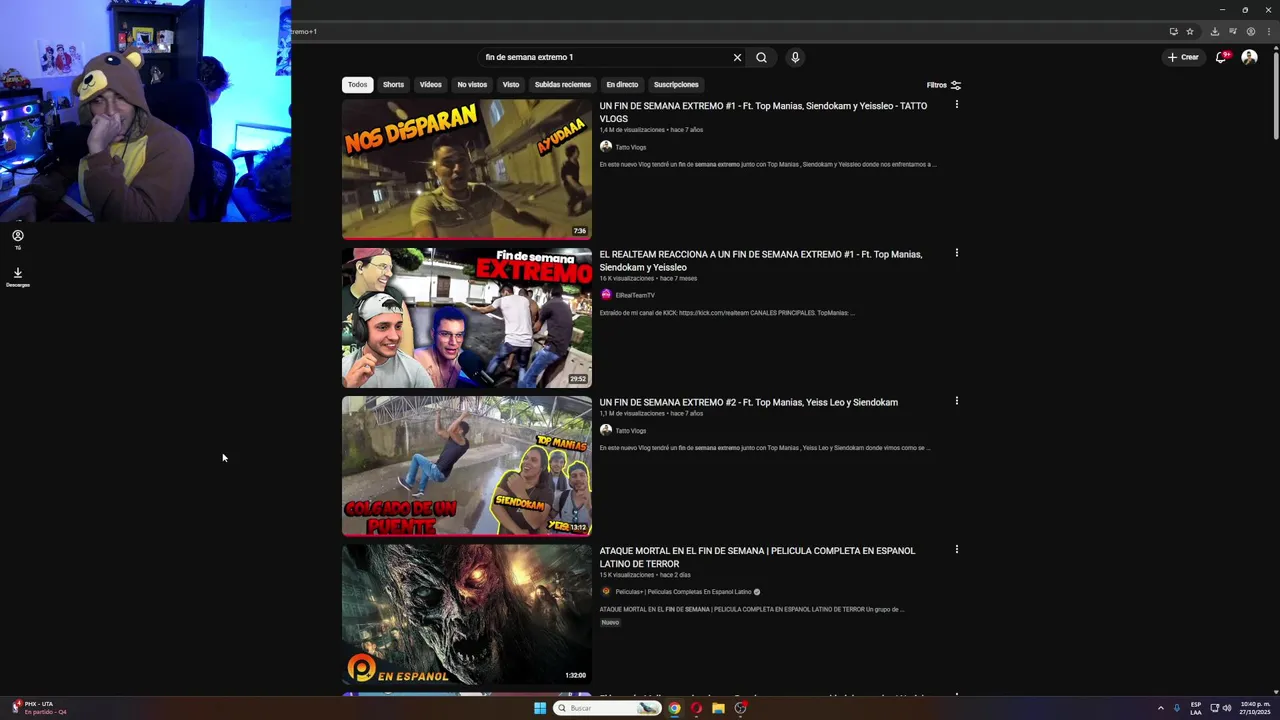This screenshot has width=1280, height=720.
Task: Open Chrome's three-dot menu
Action: click(x=1268, y=31)
